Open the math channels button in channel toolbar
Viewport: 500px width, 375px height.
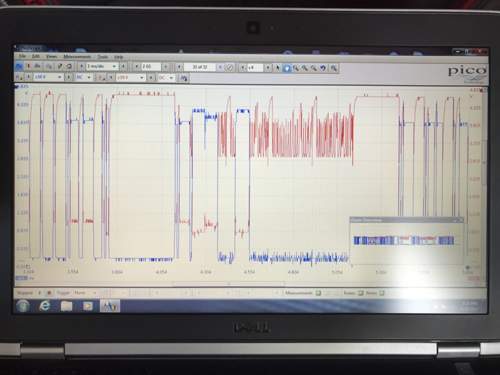point(183,78)
